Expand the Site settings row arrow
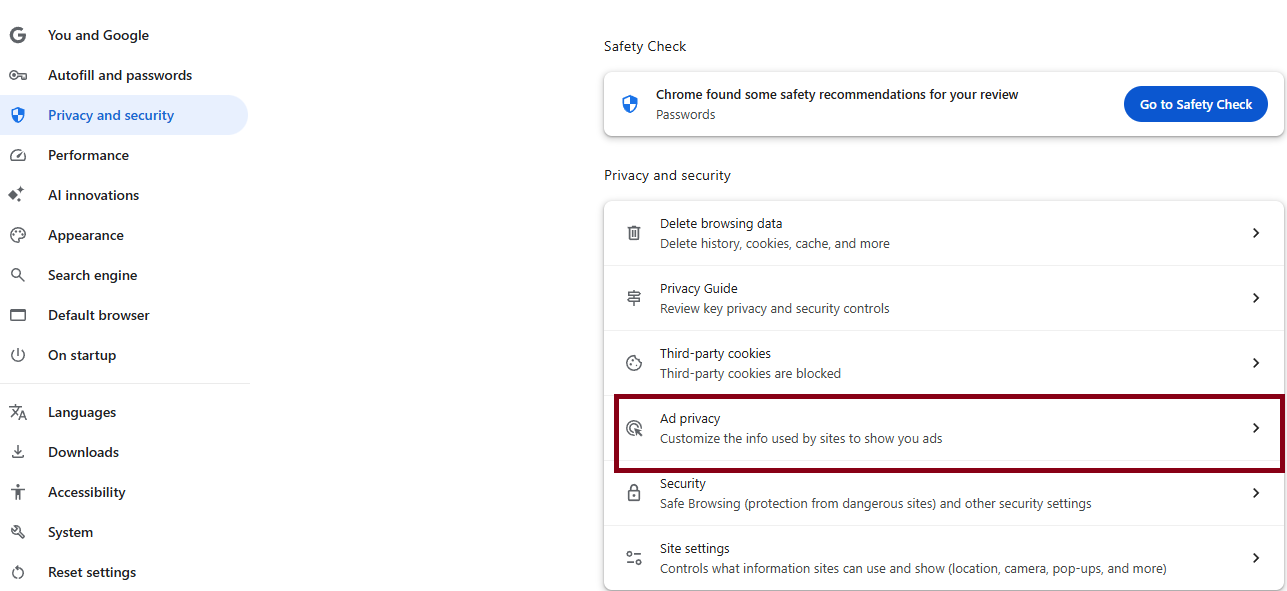Screen dimensions: 1287x591 pyautogui.click(x=1256, y=558)
